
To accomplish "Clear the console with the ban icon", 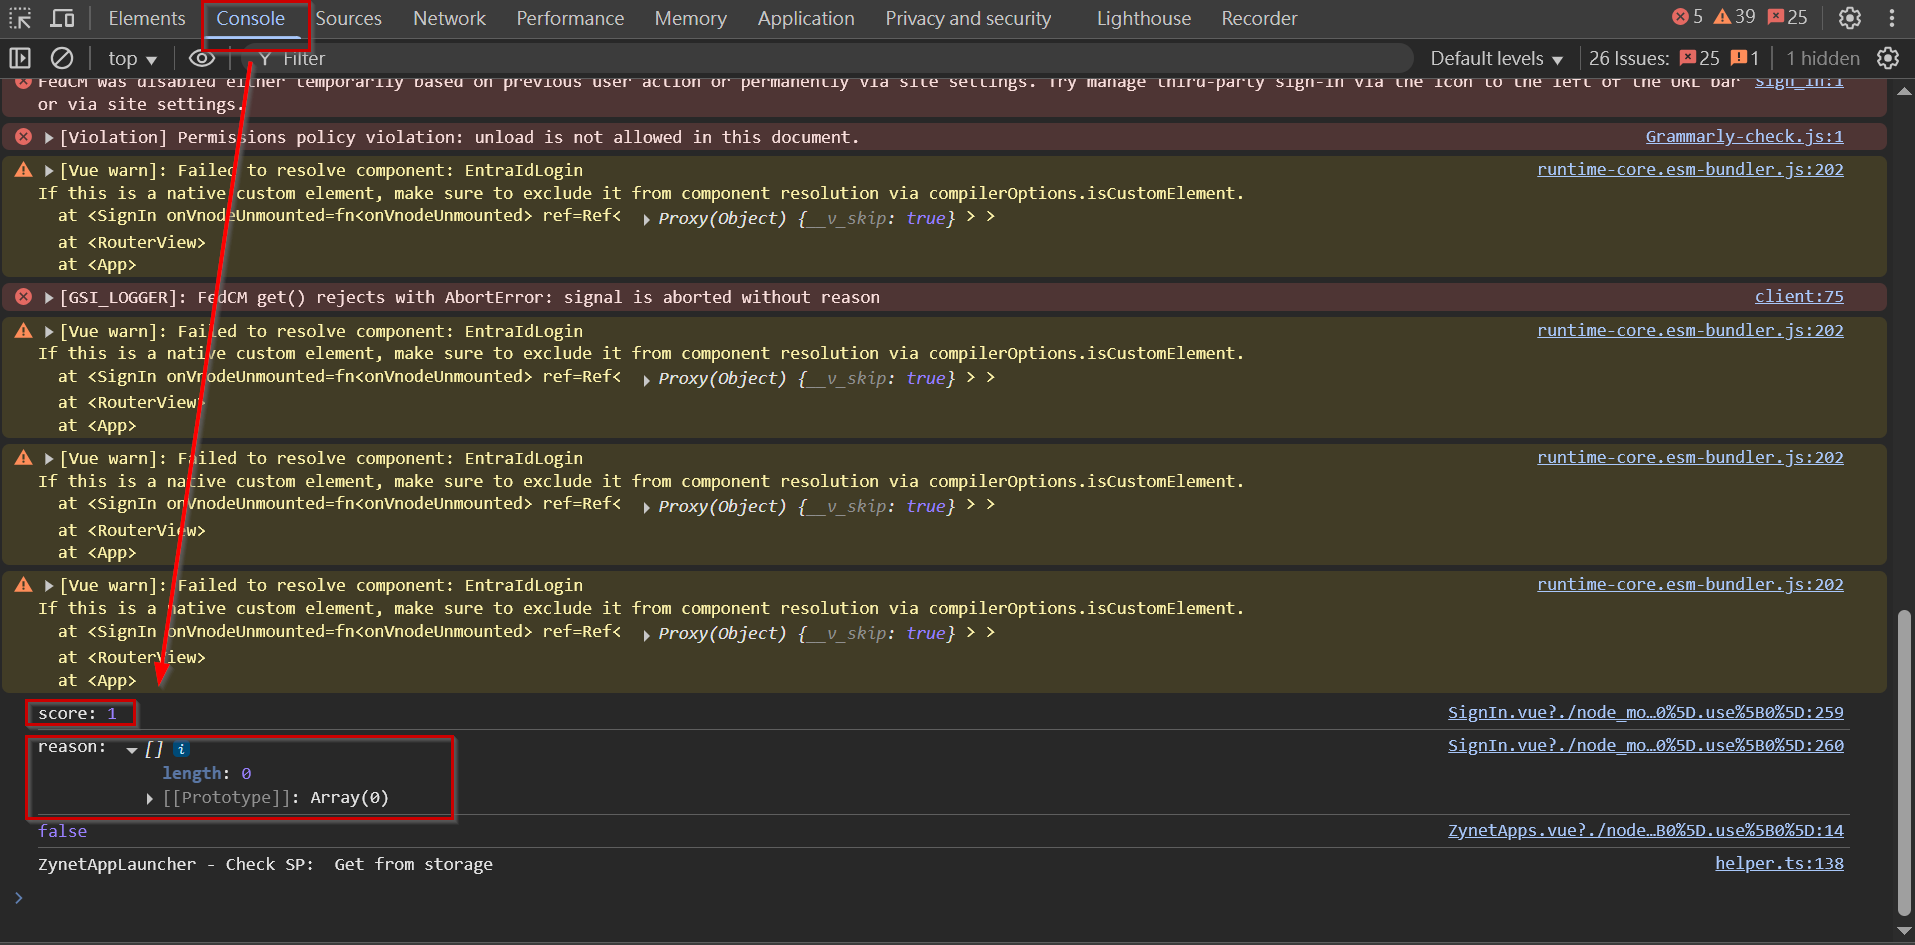I will [62, 58].
